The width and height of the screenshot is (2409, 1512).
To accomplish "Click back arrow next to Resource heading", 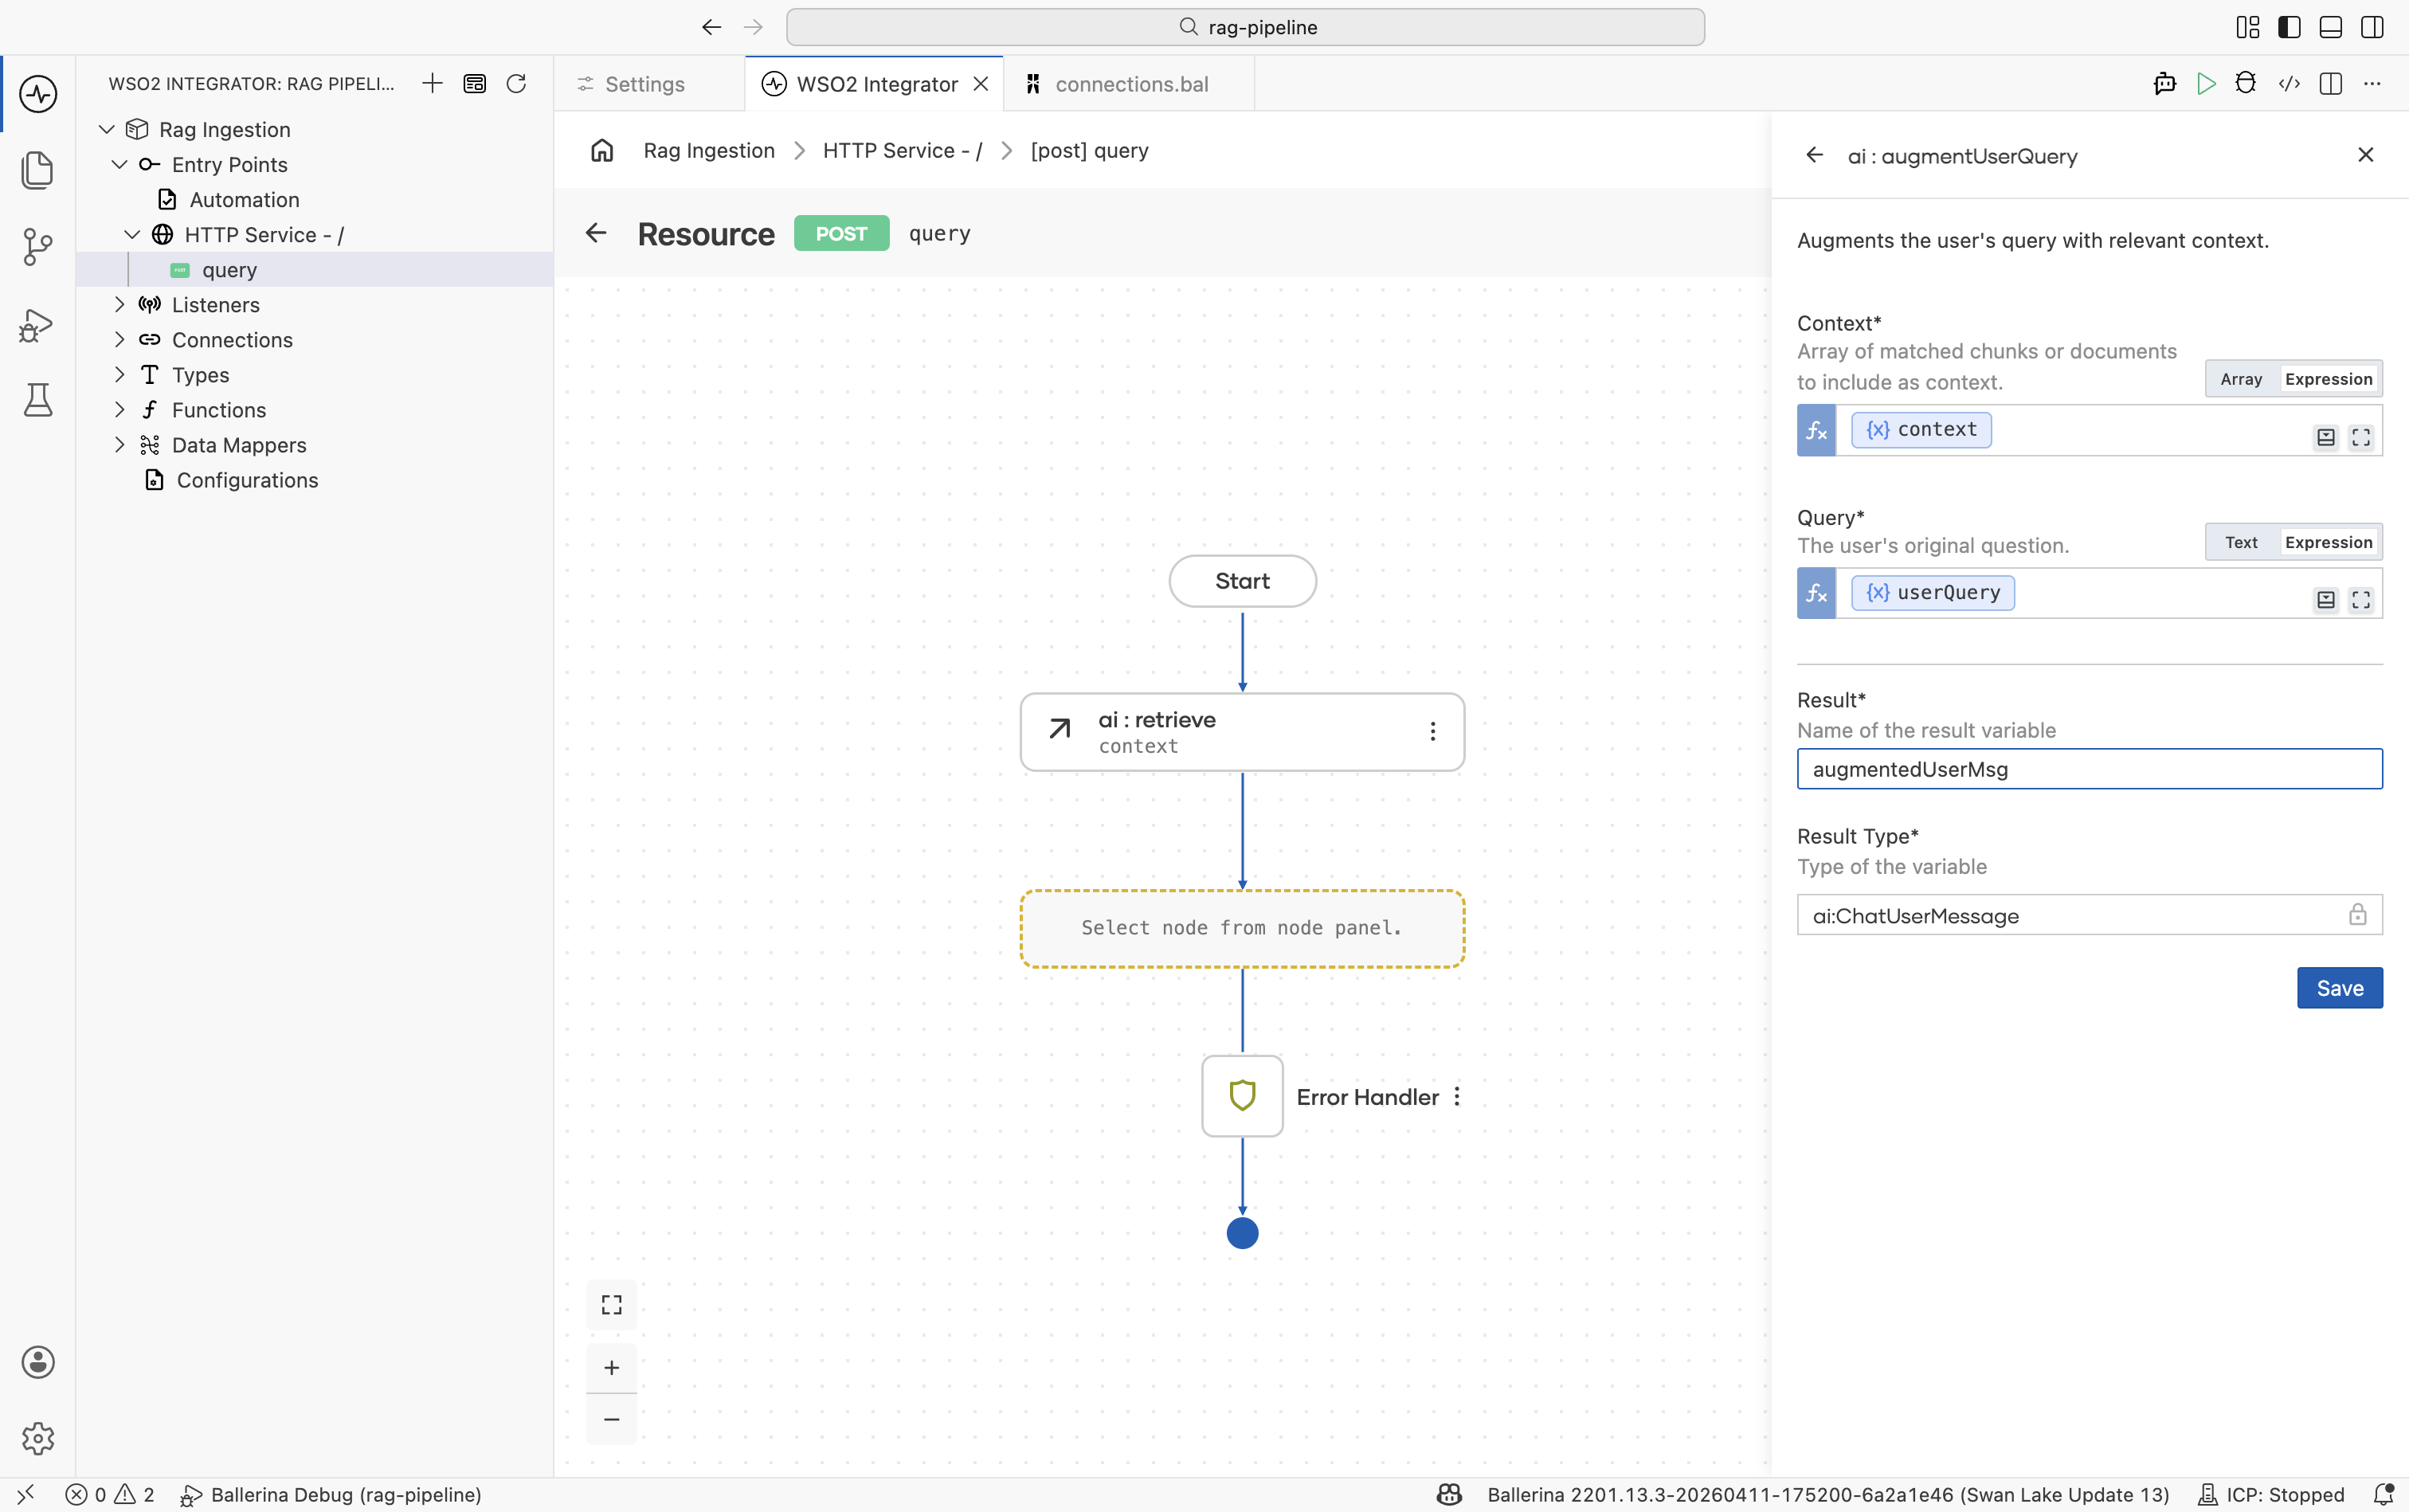I will point(596,233).
